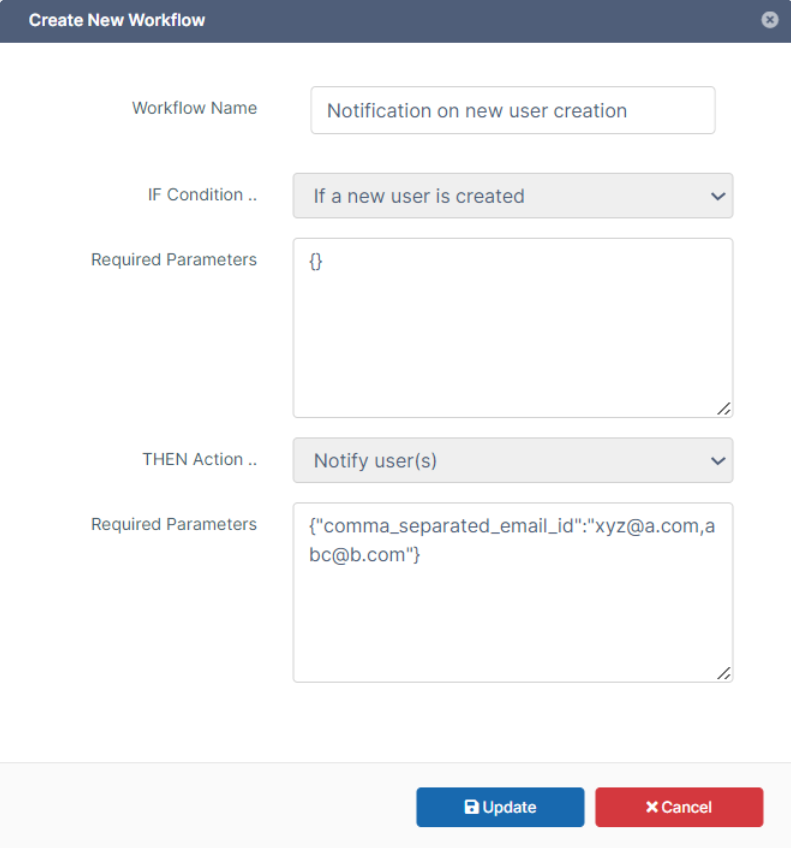Click the resize grip of the first parameters box
The image size is (791, 848).
pos(724,408)
